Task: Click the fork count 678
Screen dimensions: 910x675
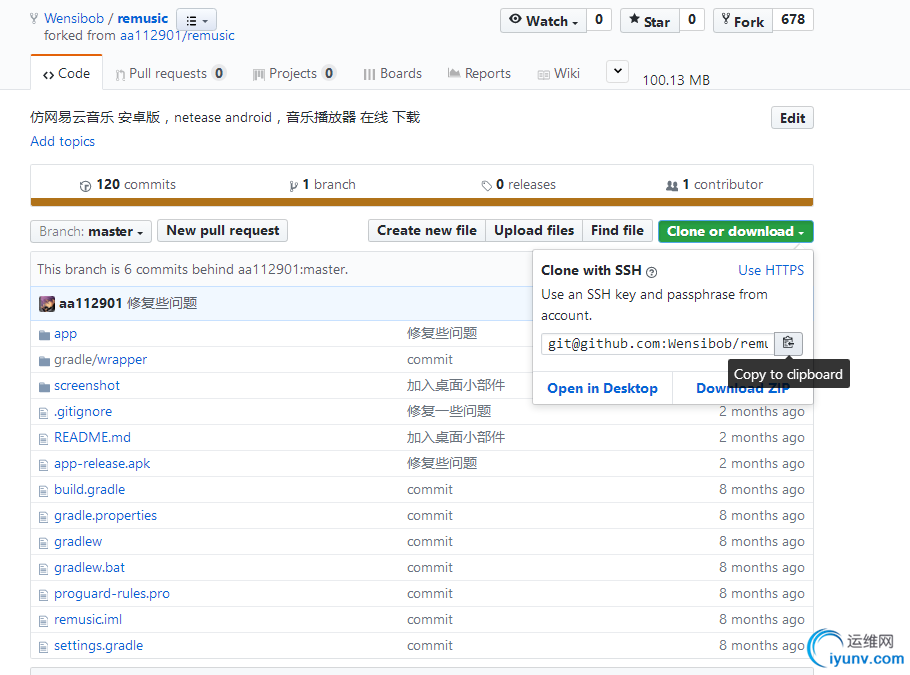Action: [x=793, y=20]
